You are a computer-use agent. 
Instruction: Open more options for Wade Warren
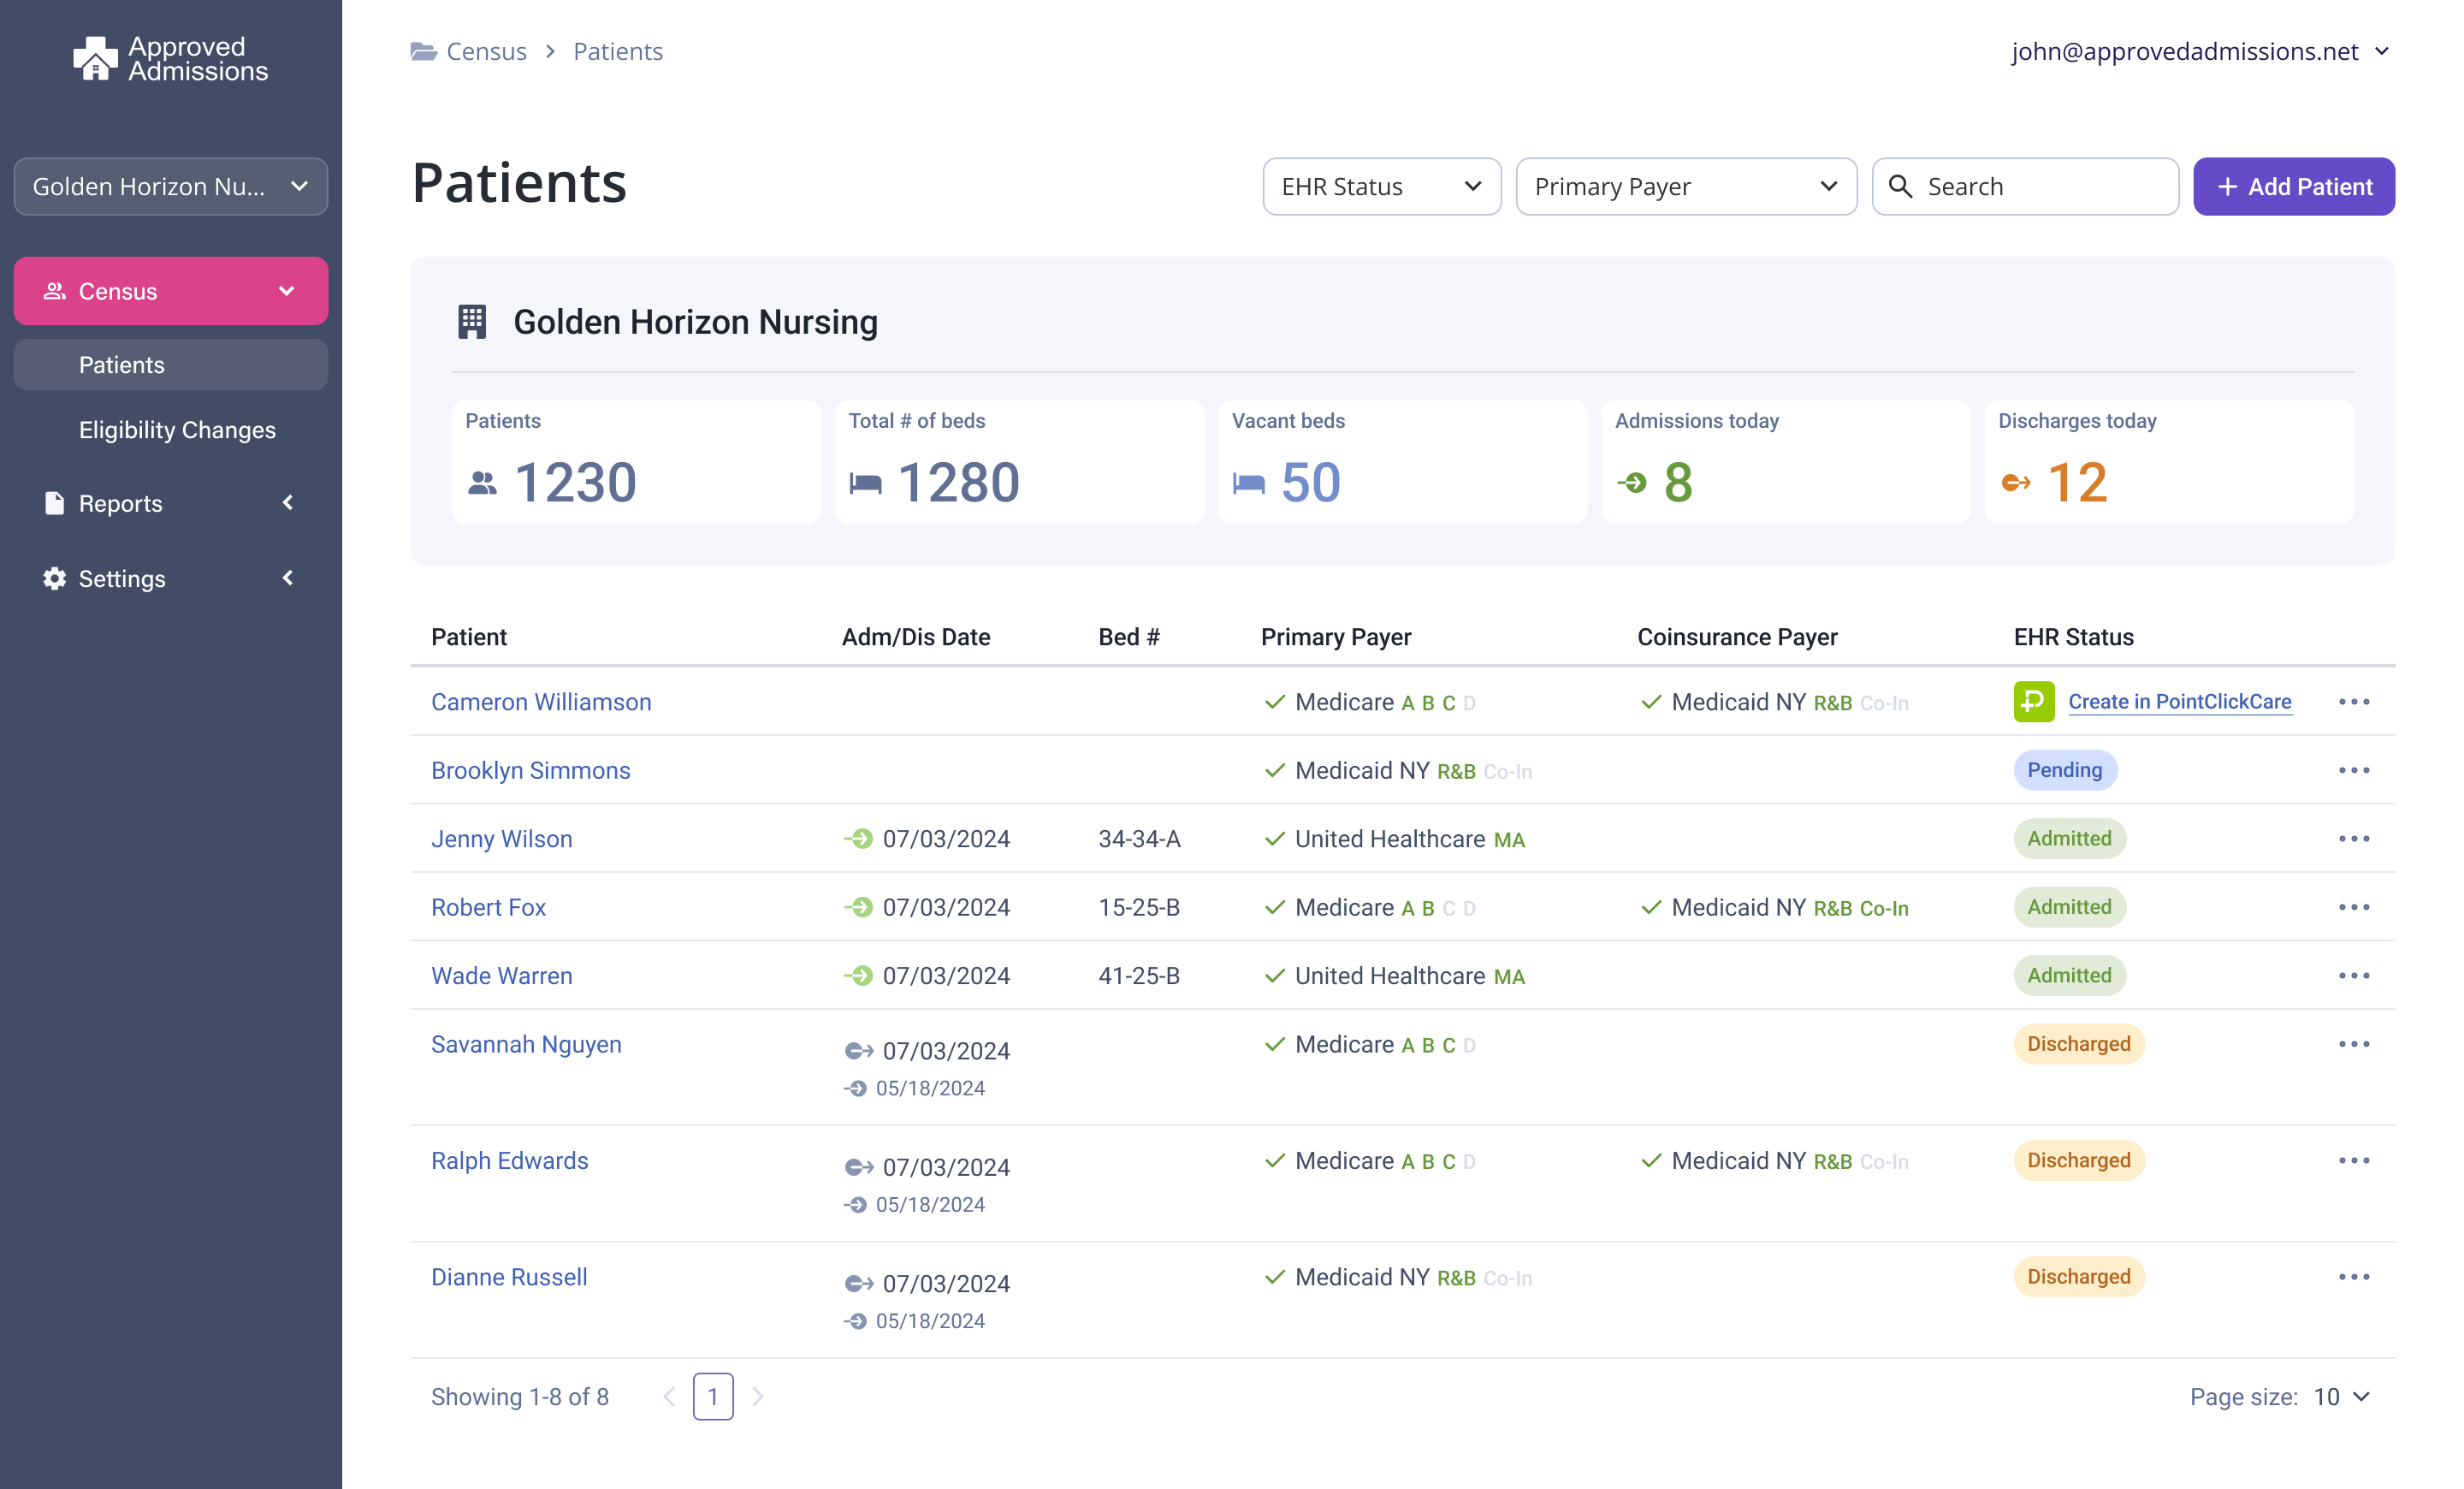coord(2353,975)
